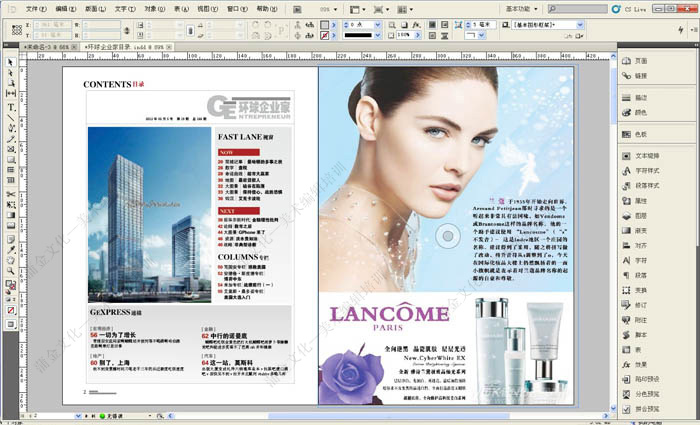The image size is (700, 425).
Task: Open the Links (链接) panel
Action: coord(634,76)
